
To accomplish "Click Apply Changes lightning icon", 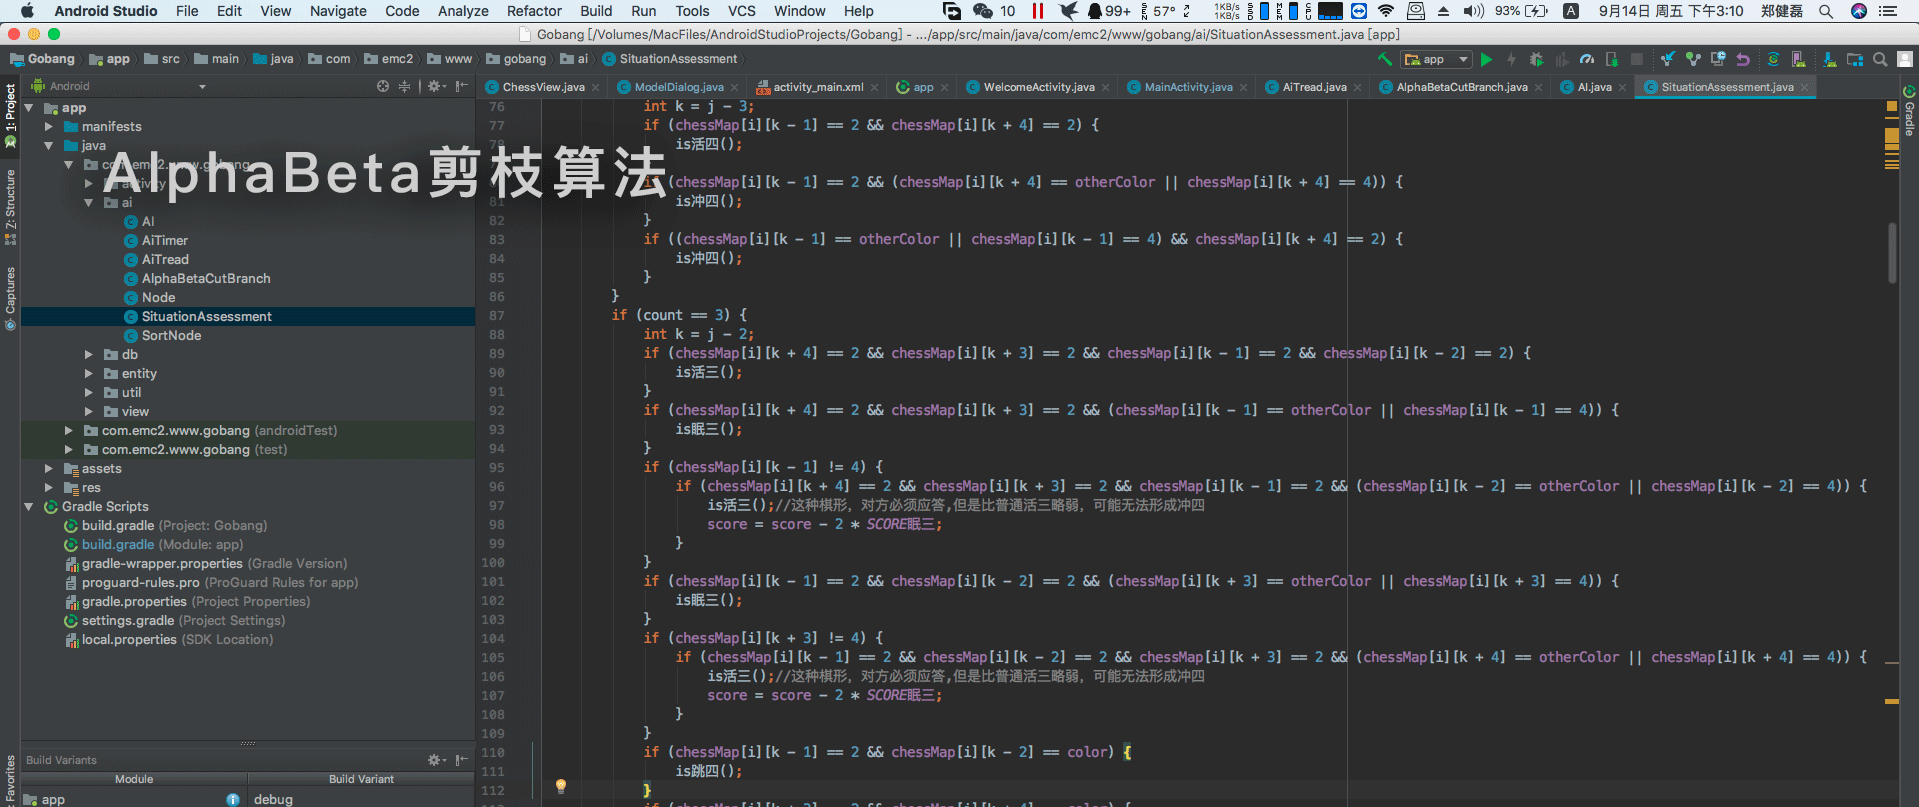I will 1511,60.
